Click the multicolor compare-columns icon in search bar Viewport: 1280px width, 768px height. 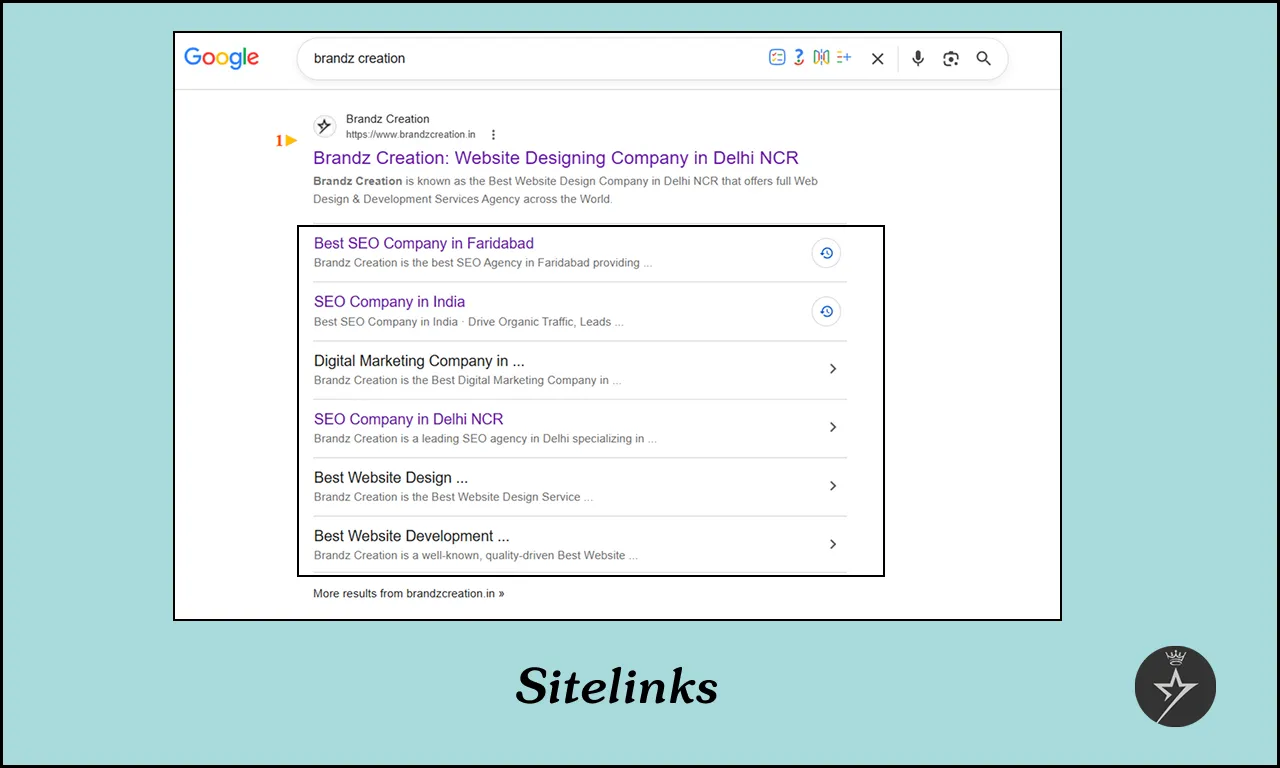coord(821,58)
